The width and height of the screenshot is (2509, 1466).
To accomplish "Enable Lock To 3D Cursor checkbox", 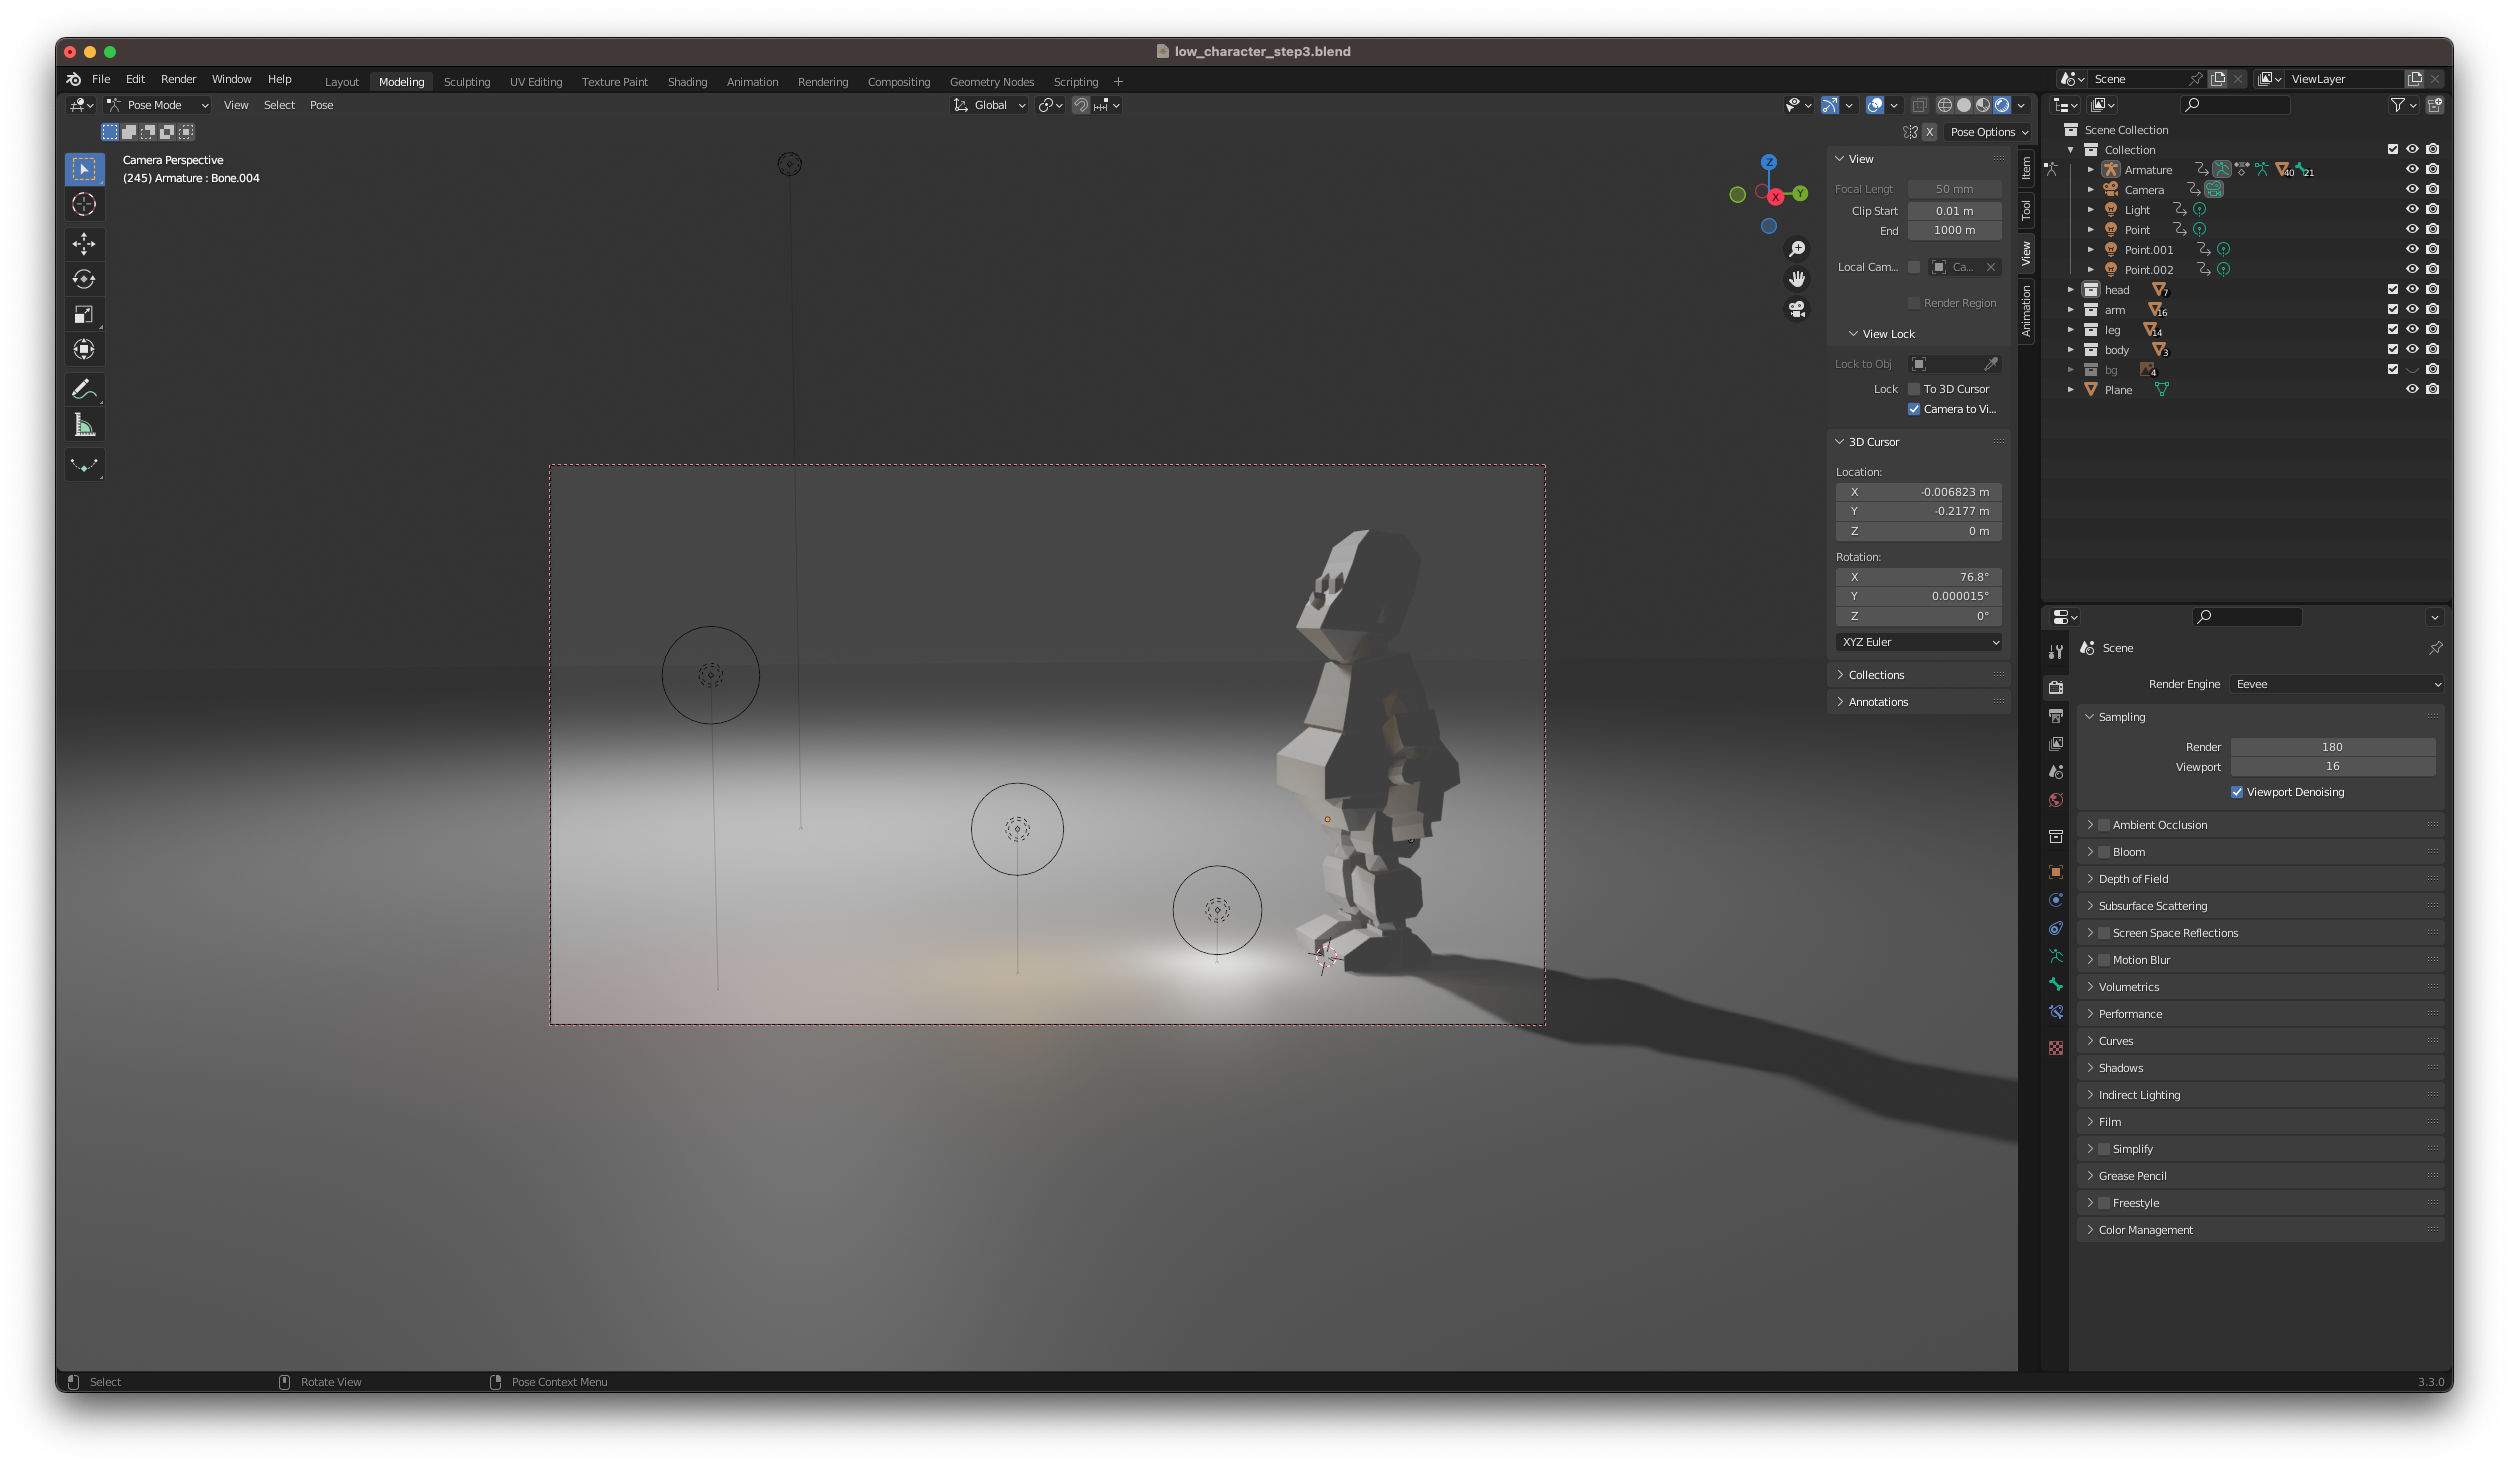I will click(x=1914, y=389).
